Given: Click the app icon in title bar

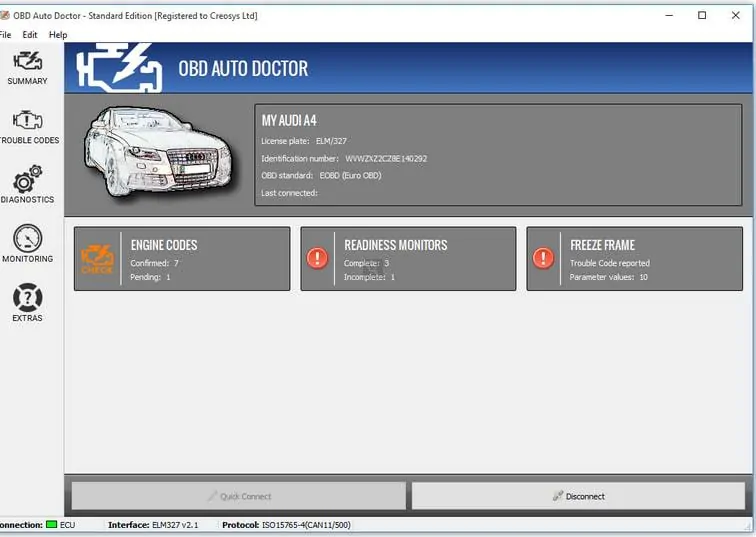Looking at the screenshot, I should tap(5, 15).
